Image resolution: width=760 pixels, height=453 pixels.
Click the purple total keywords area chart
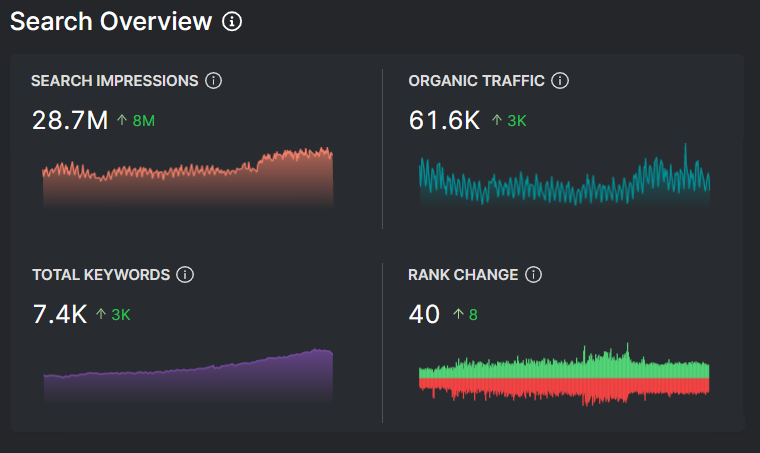tap(188, 380)
